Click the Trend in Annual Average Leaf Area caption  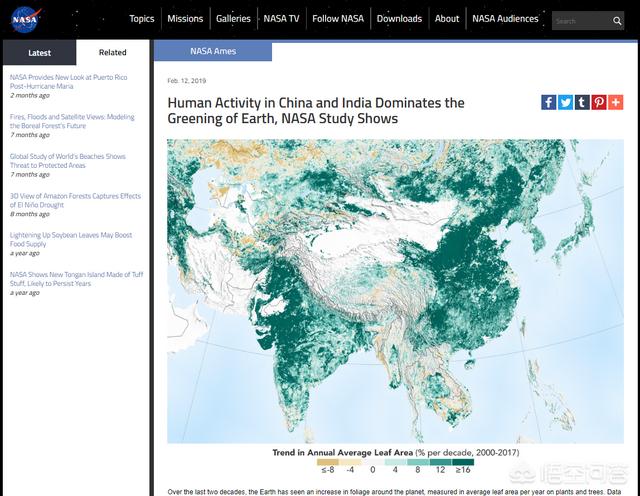[396, 452]
